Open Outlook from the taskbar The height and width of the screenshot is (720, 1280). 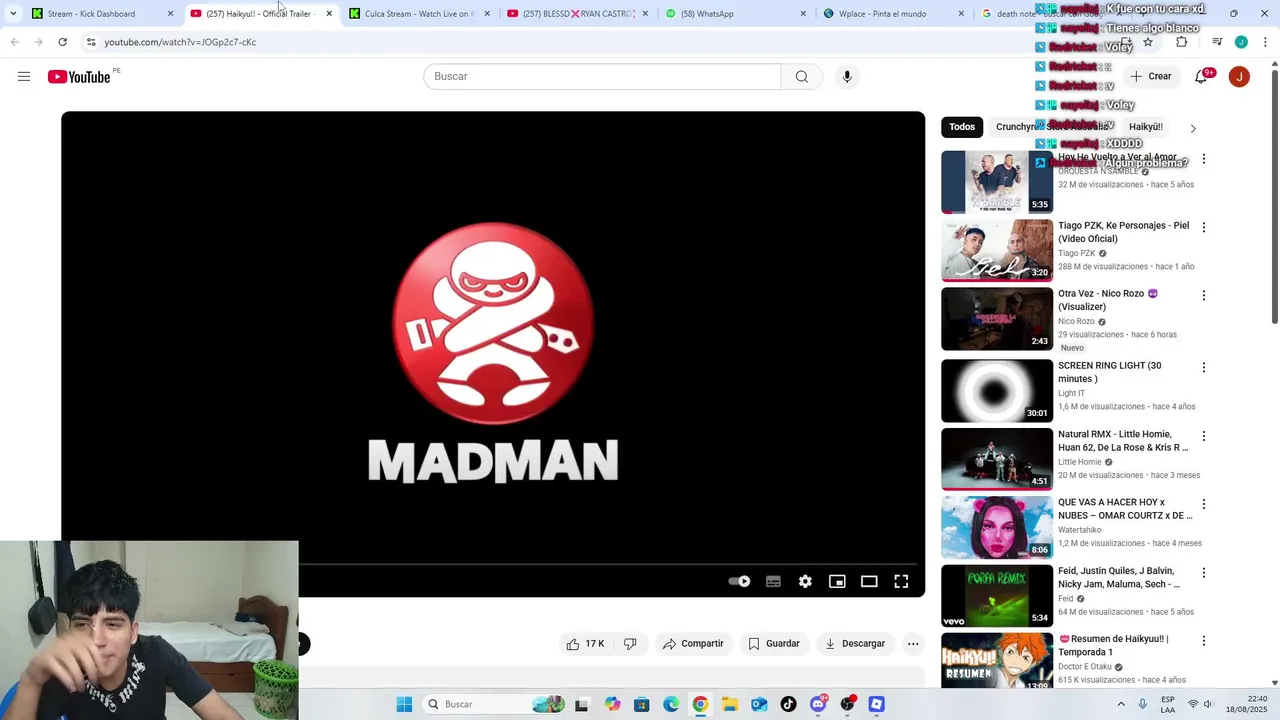click(x=759, y=704)
